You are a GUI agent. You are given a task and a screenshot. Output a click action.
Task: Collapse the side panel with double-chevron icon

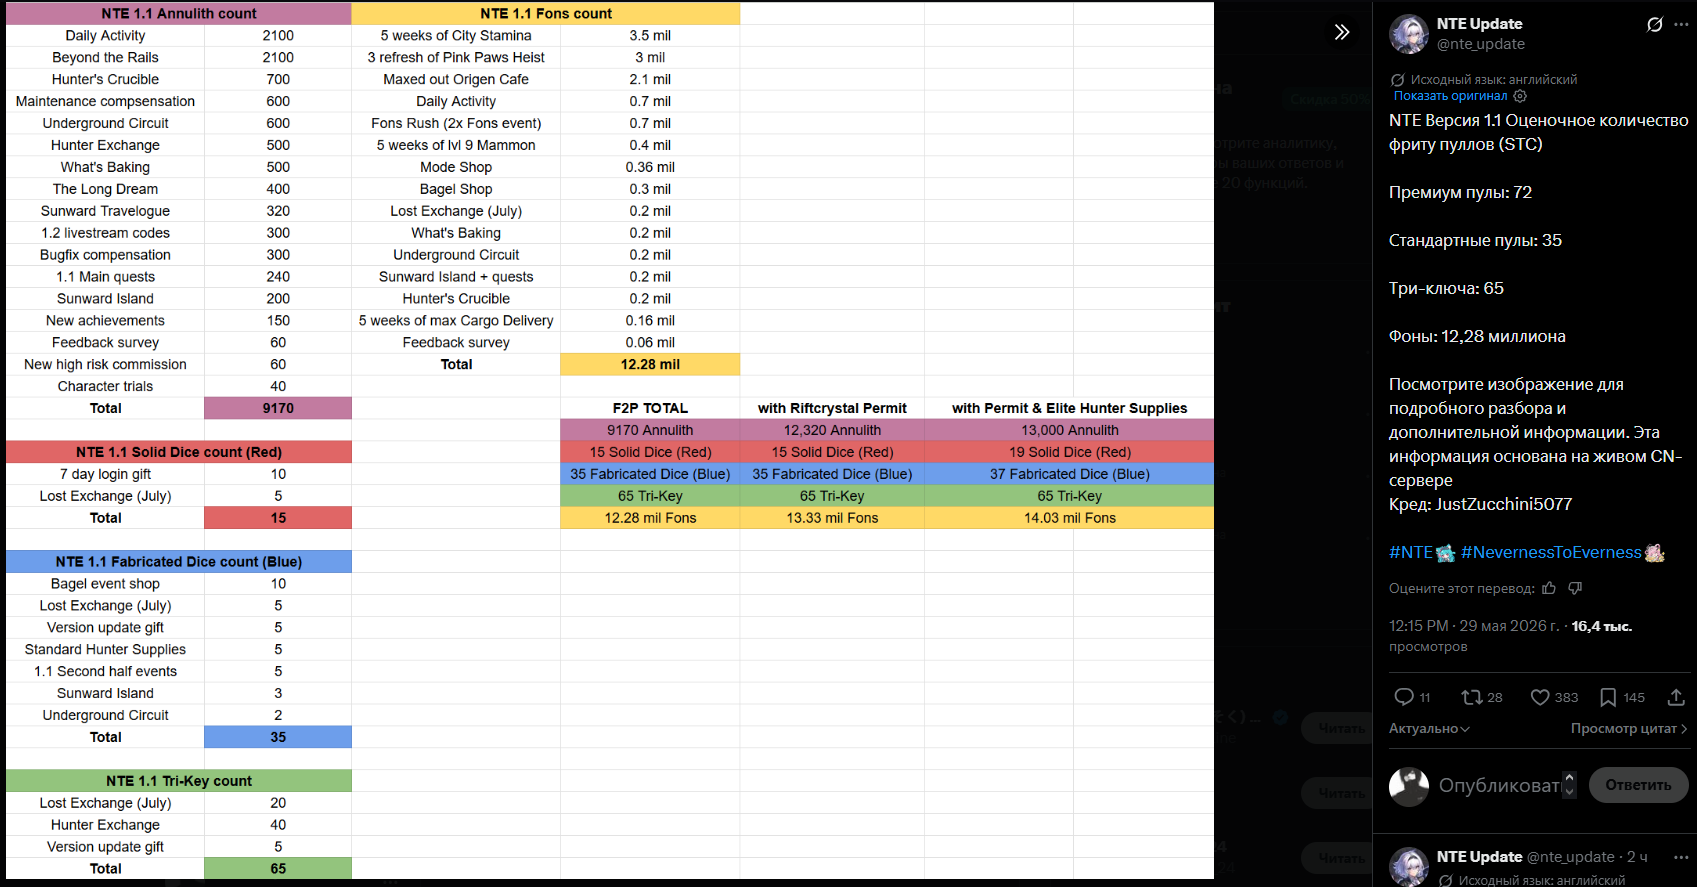coord(1342,32)
